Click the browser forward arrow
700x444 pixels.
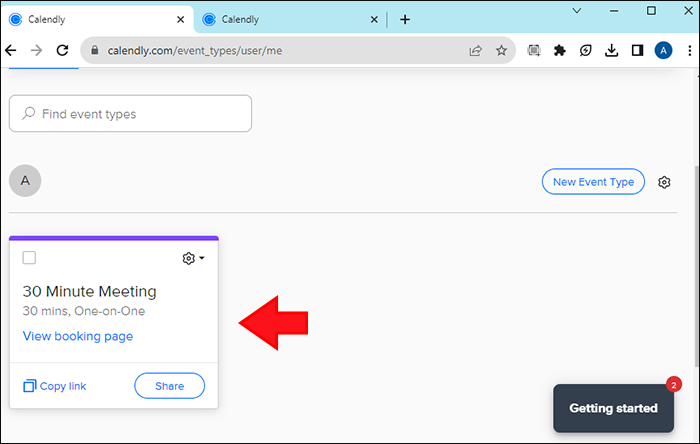tap(36, 50)
